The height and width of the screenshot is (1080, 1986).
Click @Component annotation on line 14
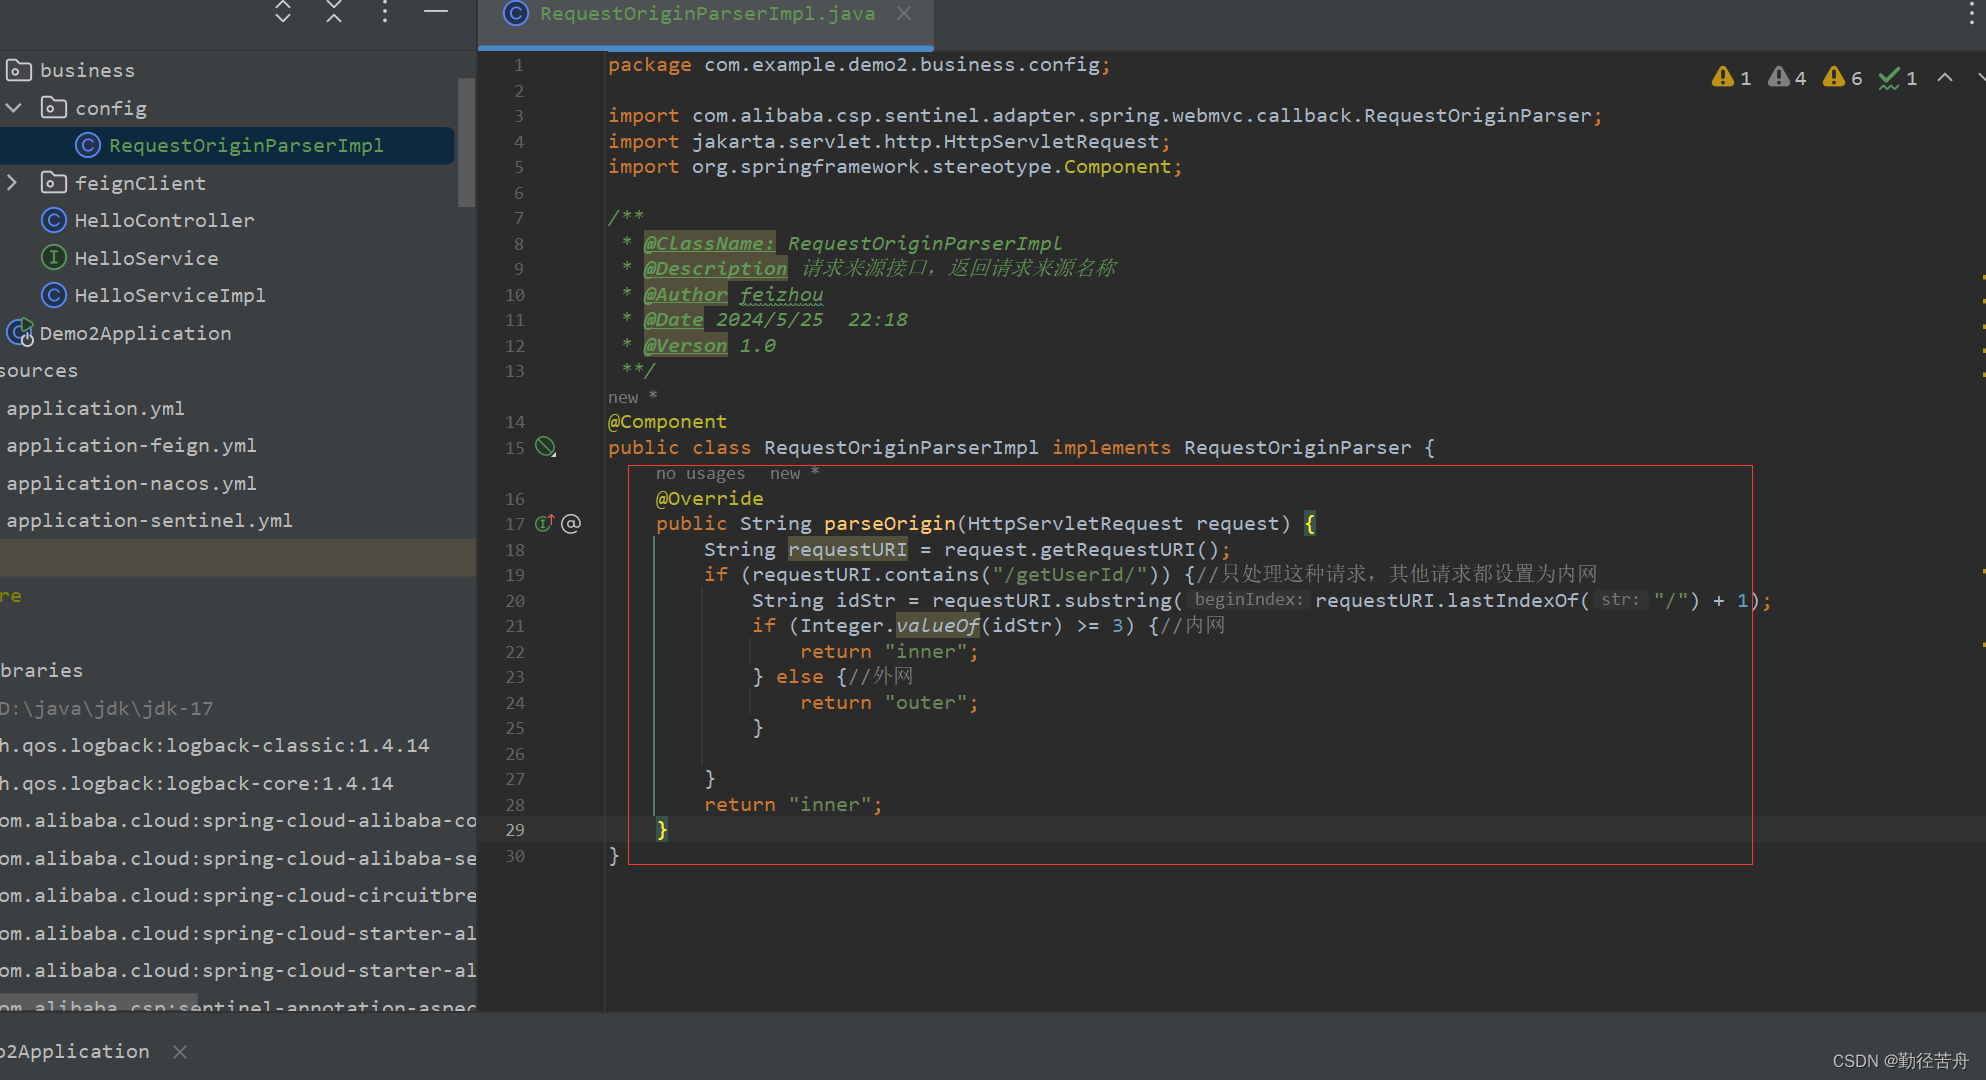[x=668, y=422]
